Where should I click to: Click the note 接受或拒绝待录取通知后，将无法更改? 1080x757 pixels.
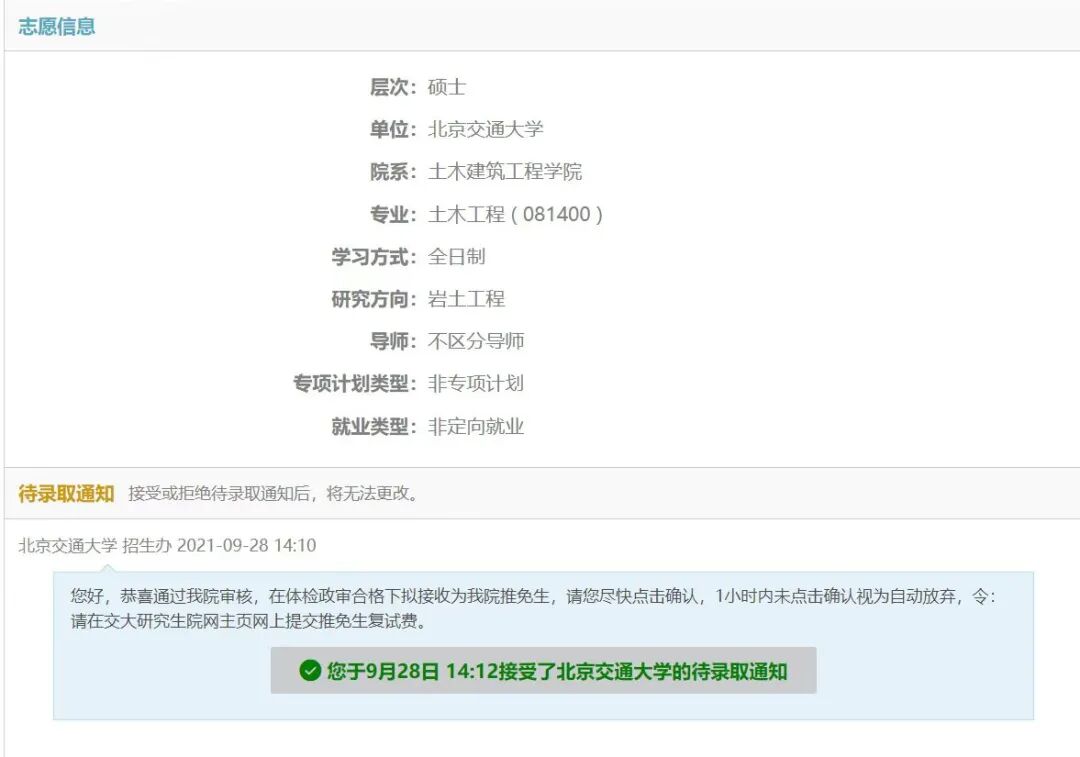tap(273, 493)
